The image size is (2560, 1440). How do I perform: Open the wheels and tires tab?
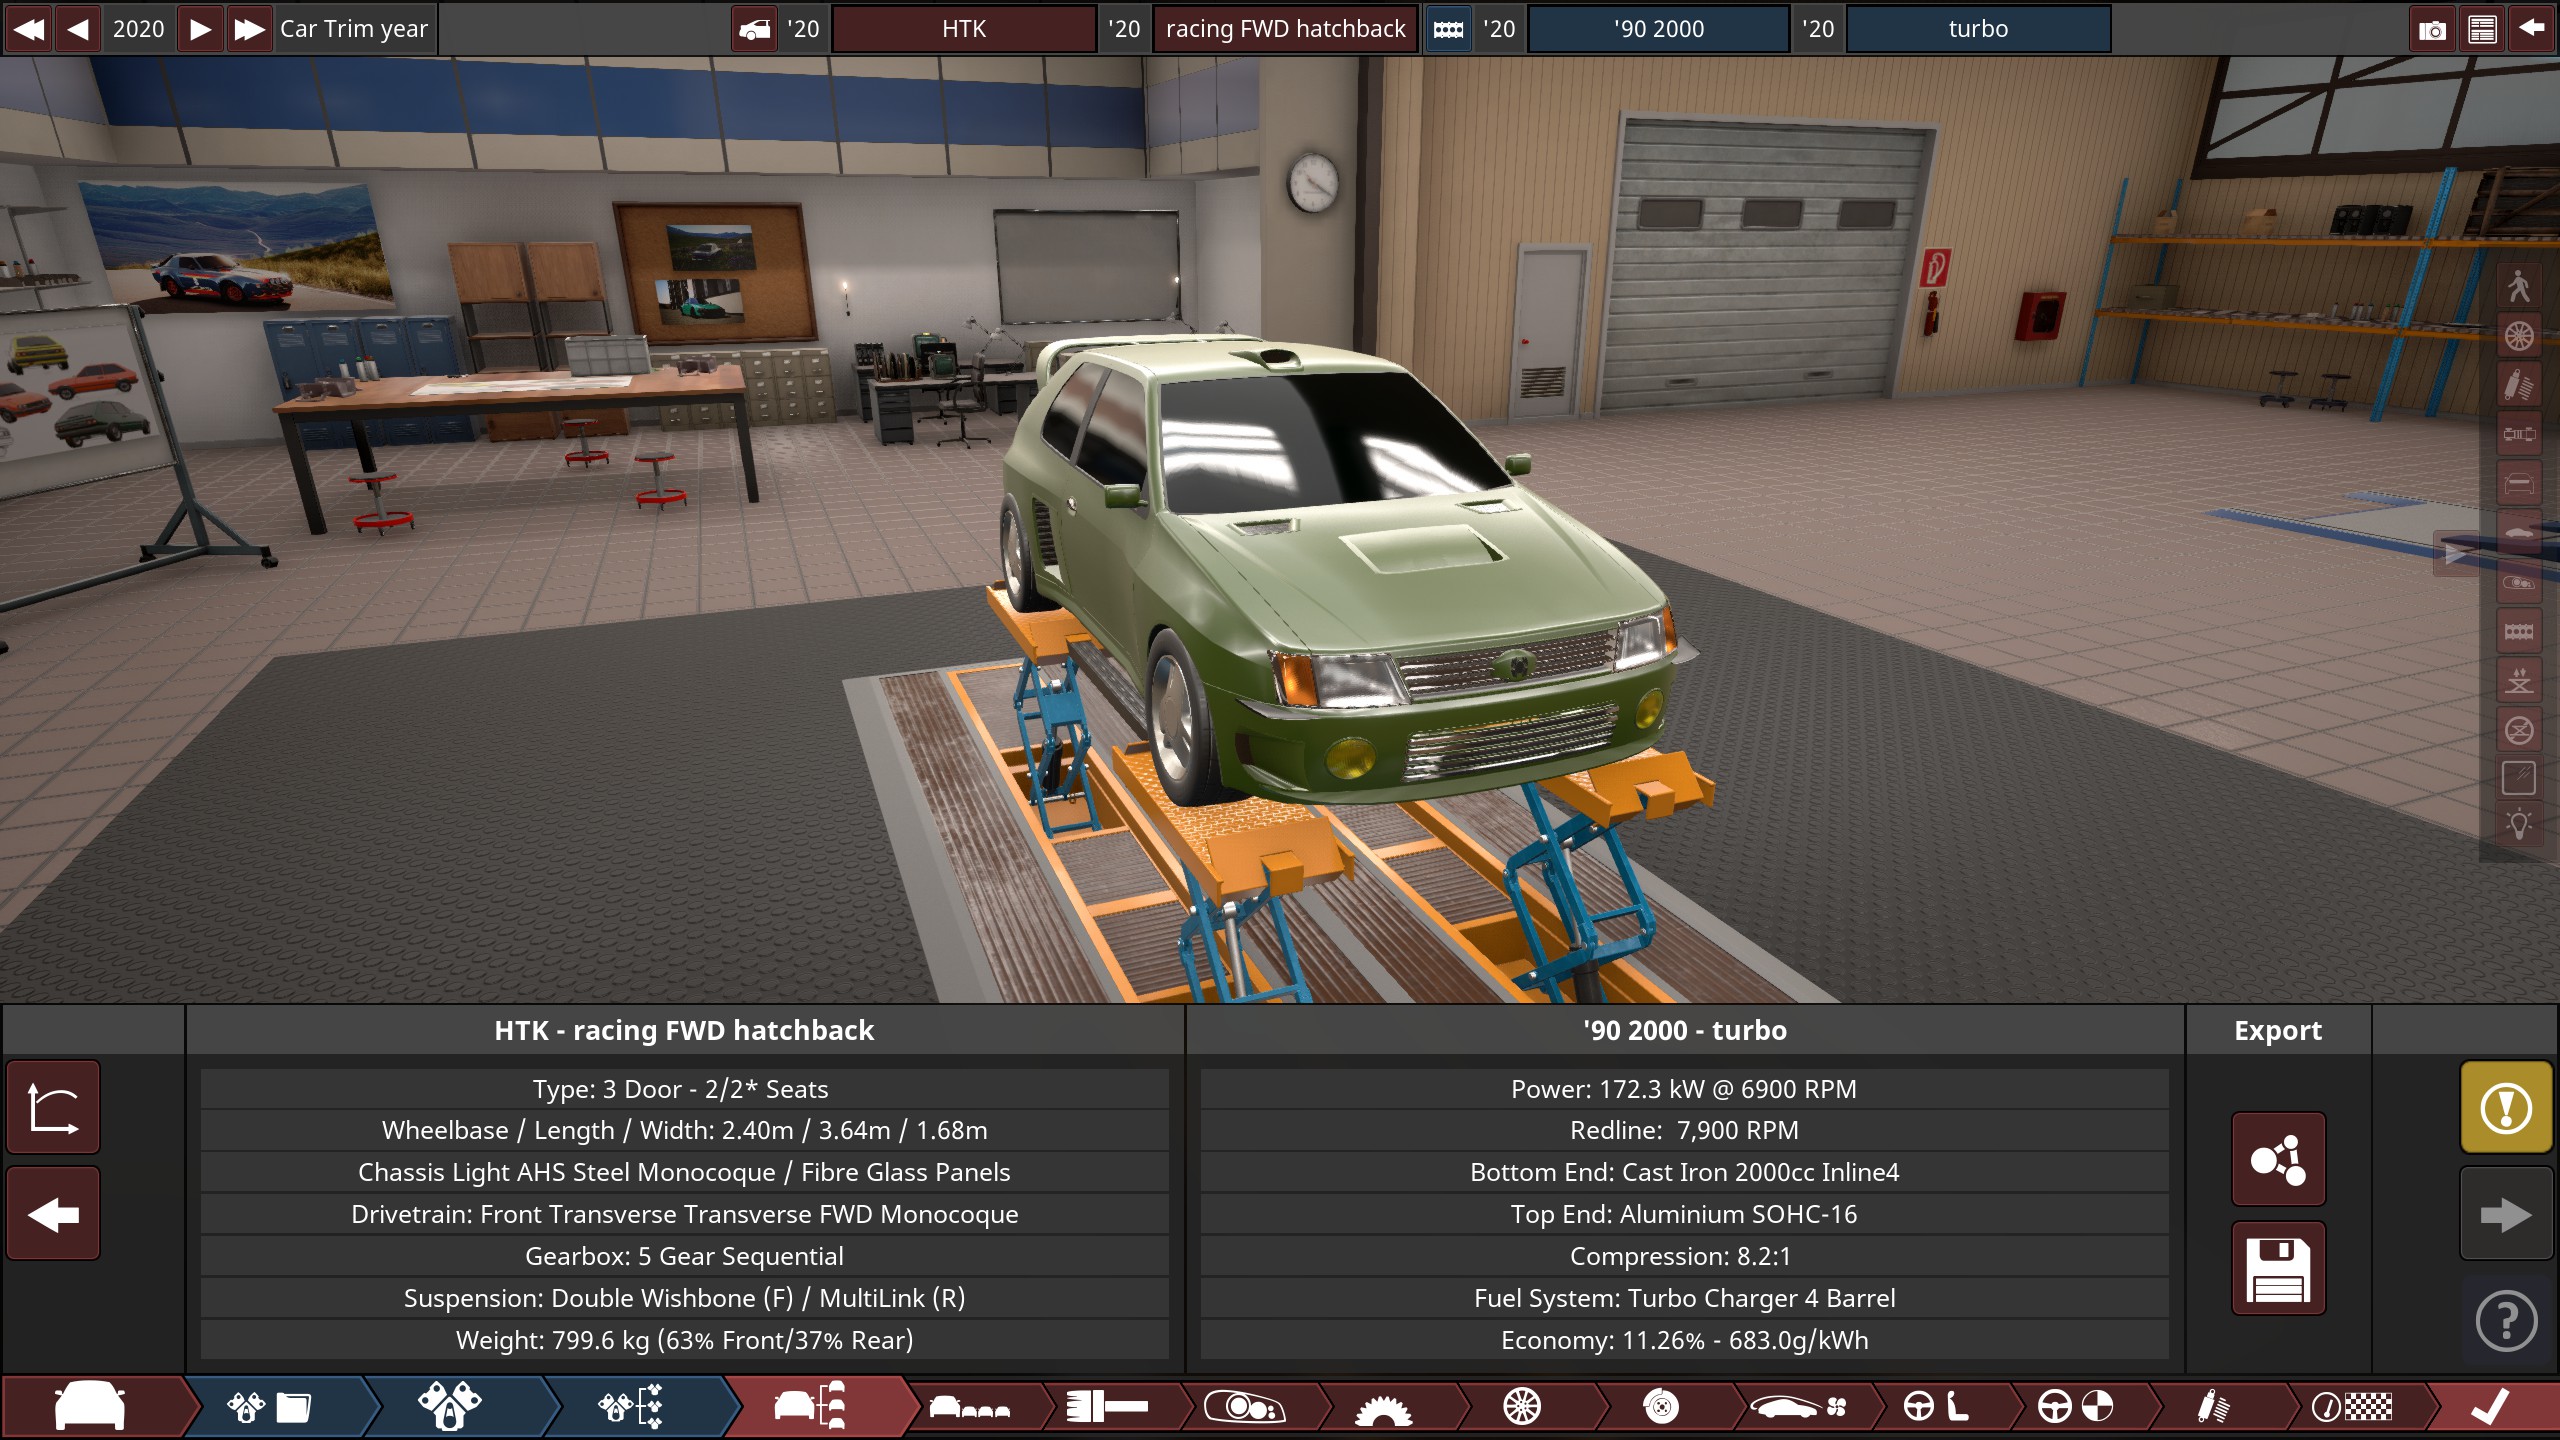[x=1522, y=1407]
